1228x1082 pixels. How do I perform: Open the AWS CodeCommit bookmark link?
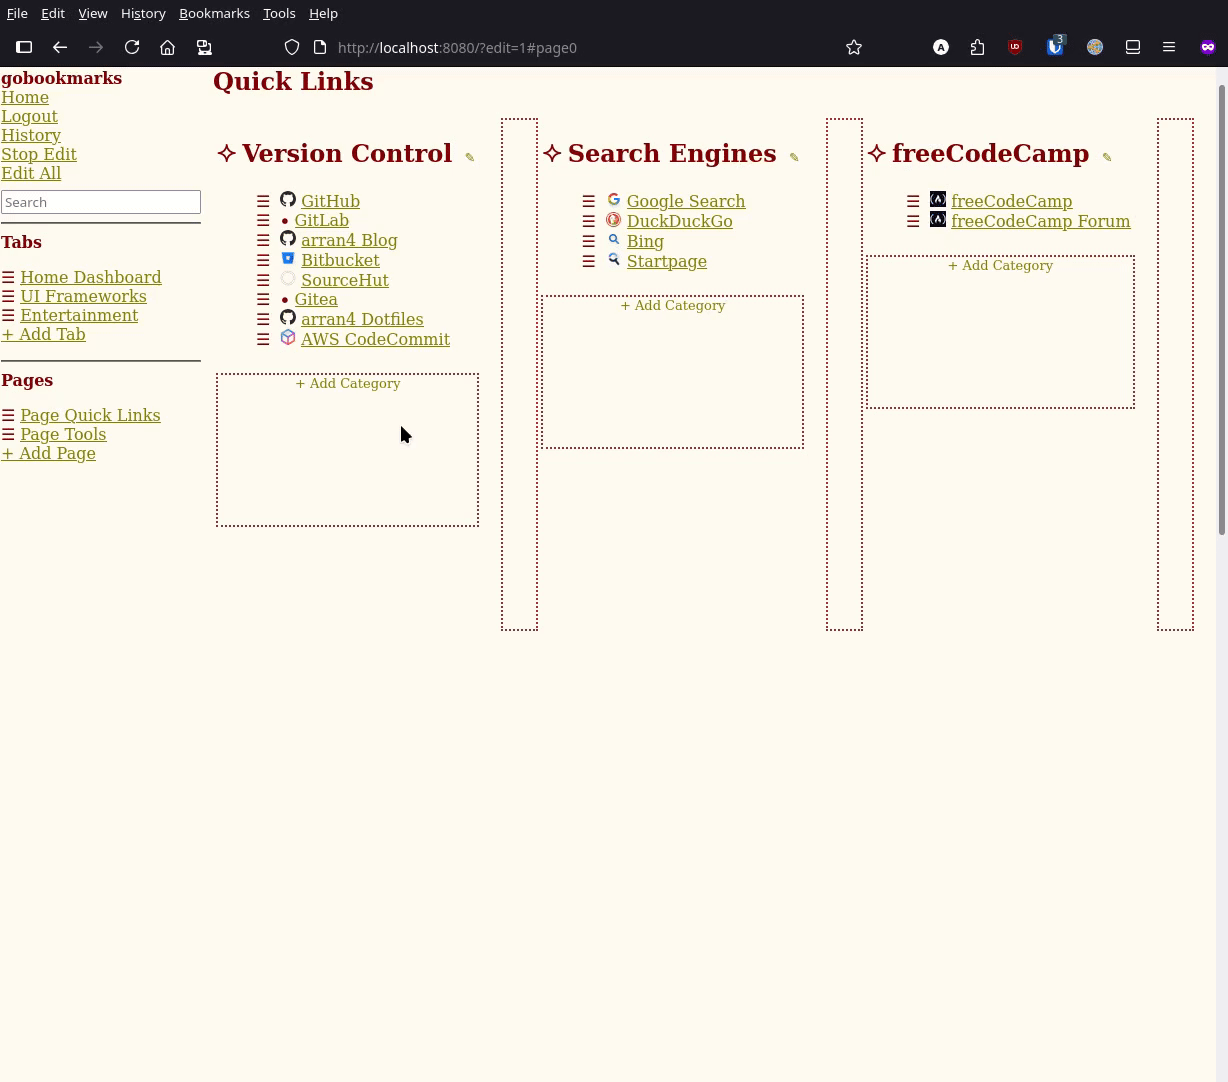point(375,339)
